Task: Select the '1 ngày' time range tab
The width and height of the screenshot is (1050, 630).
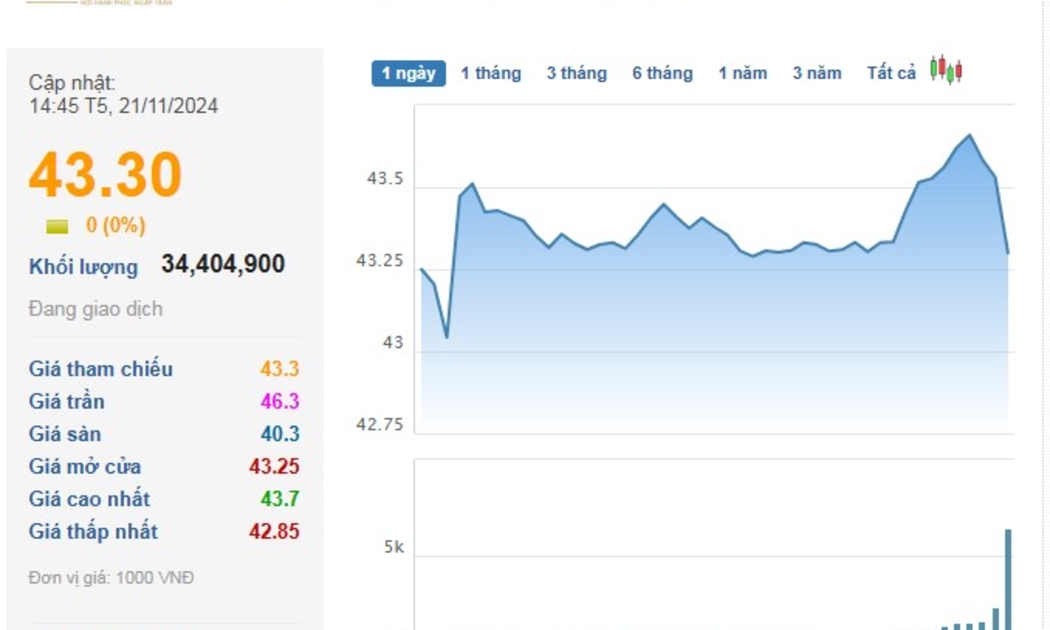Action: click(x=408, y=73)
